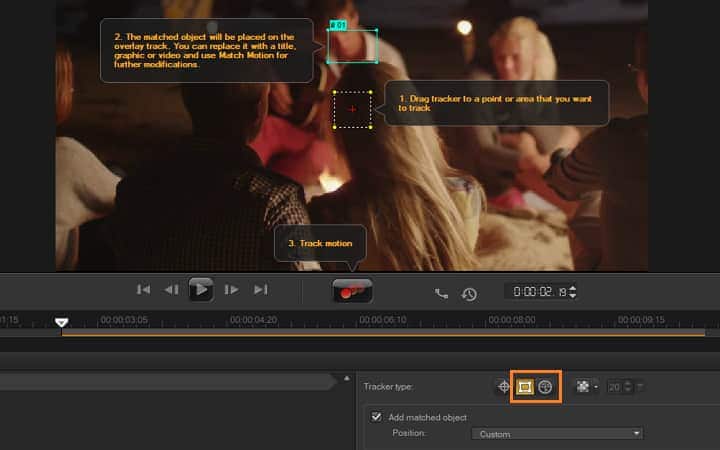This screenshot has width=720, height=450.
Task: Click the timecode stepper arrows
Action: pyautogui.click(x=573, y=292)
